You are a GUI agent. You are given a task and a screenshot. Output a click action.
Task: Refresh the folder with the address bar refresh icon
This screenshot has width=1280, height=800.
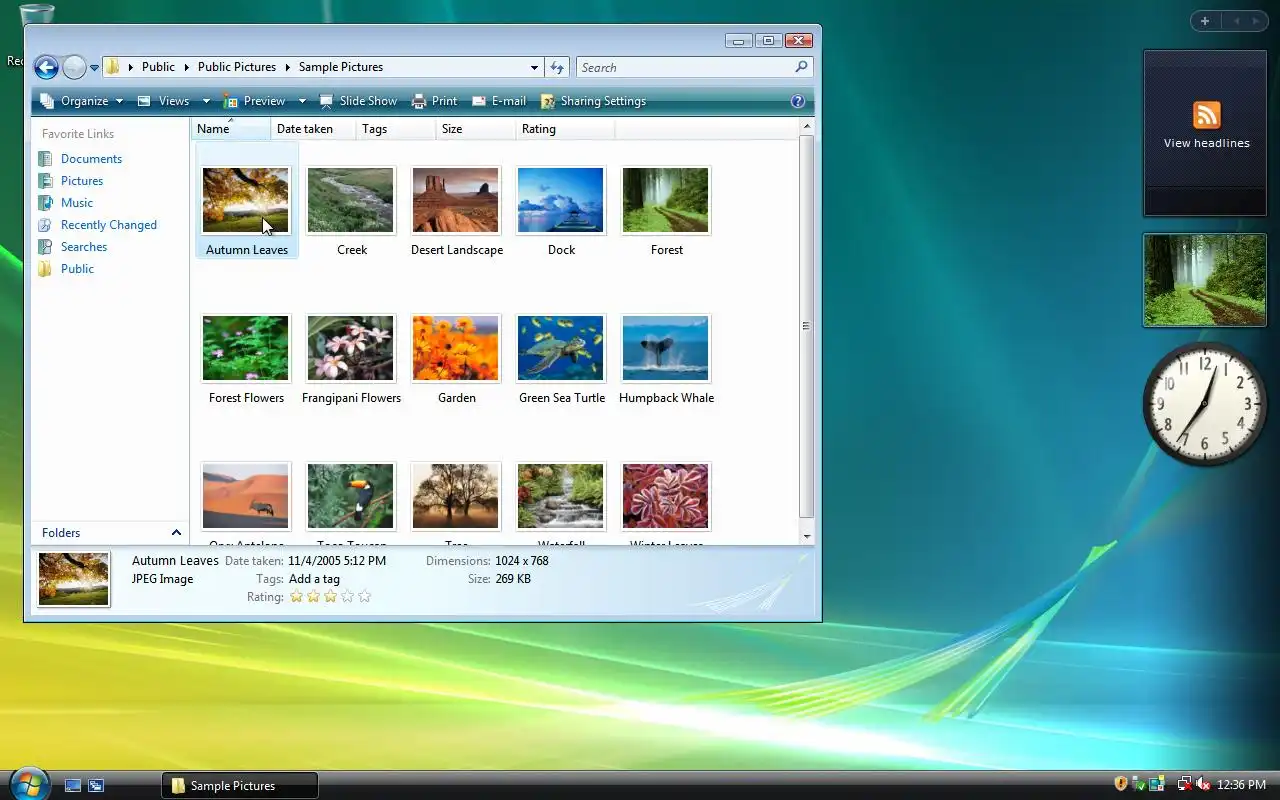click(x=558, y=67)
